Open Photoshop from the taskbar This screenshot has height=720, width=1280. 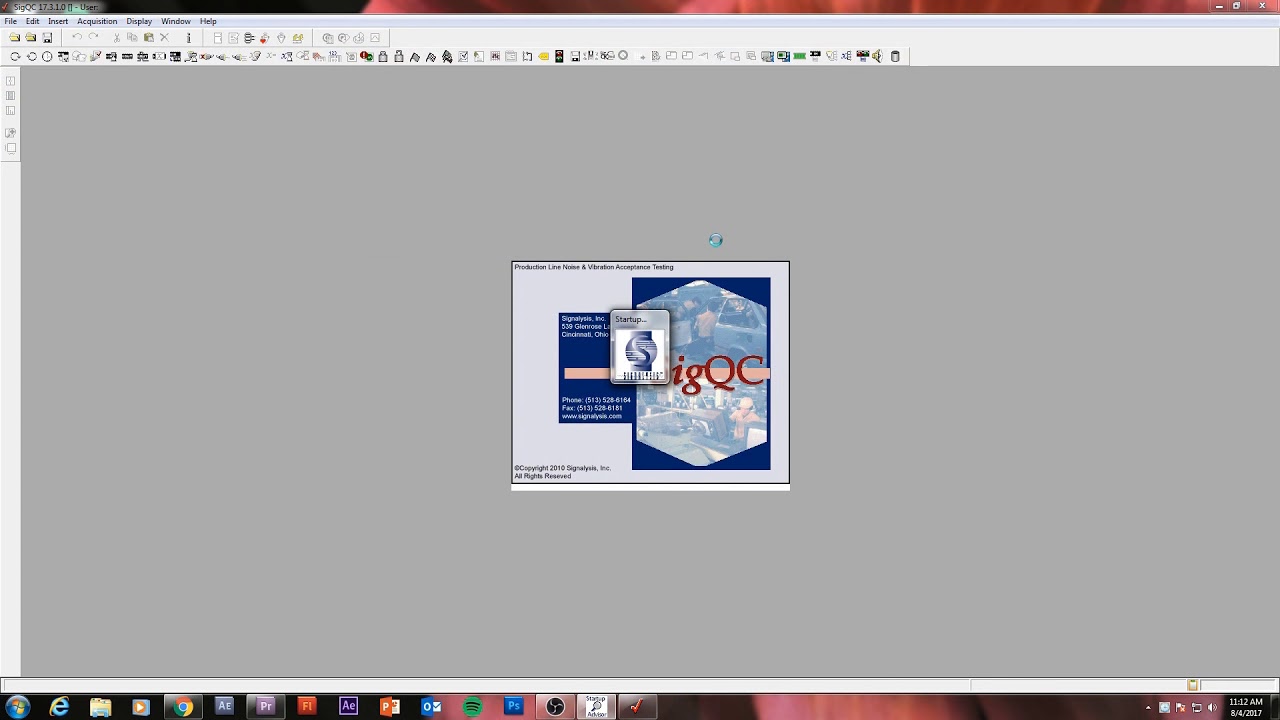[513, 707]
